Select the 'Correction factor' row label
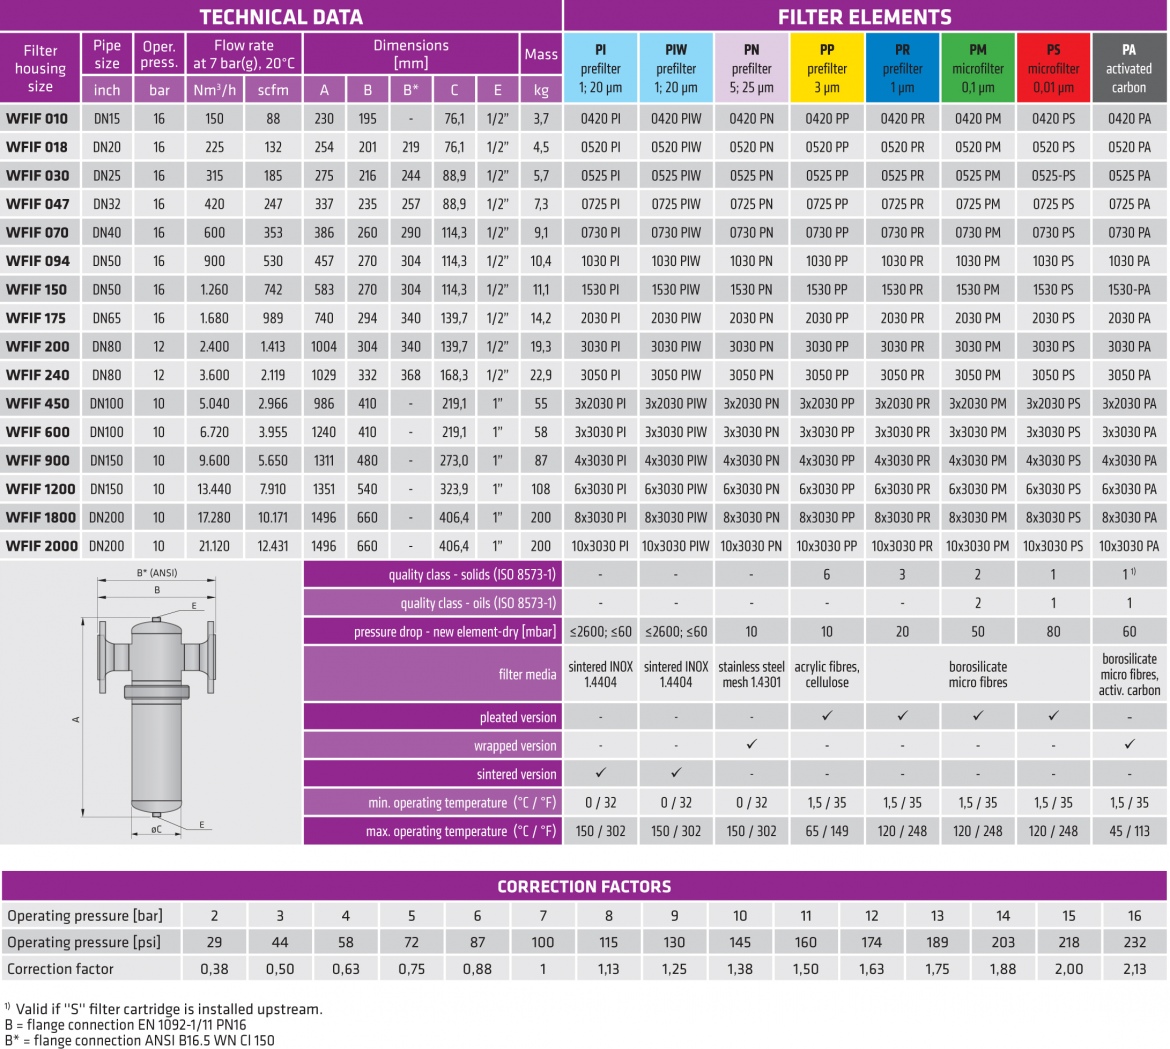Screen dimensions: 1170x1049 pyautogui.click(x=60, y=969)
